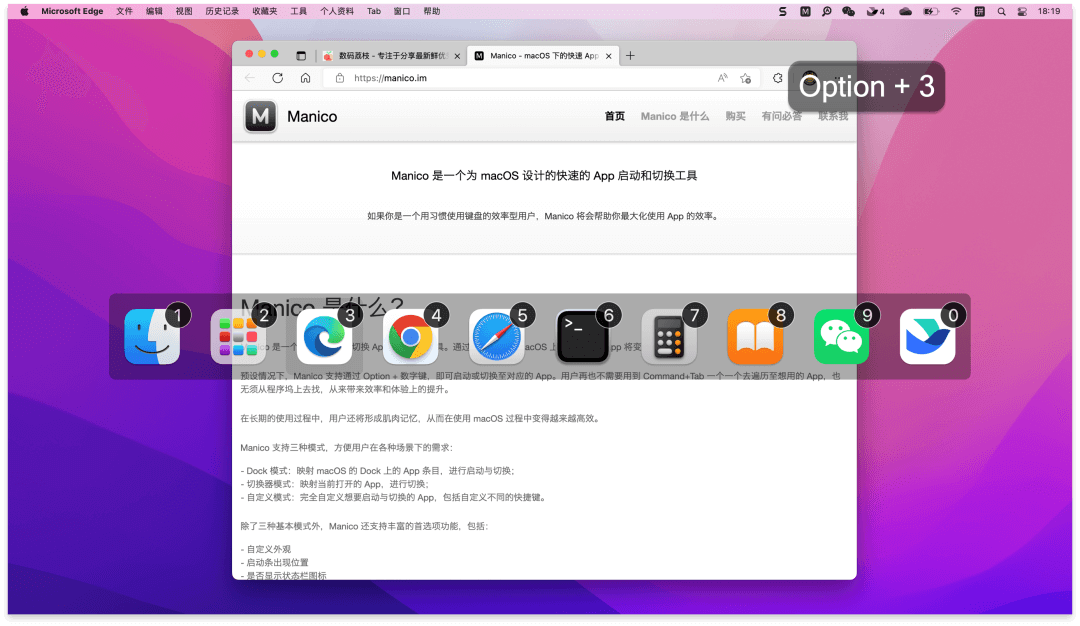Launch Finder from the Manico switcher

(152, 337)
